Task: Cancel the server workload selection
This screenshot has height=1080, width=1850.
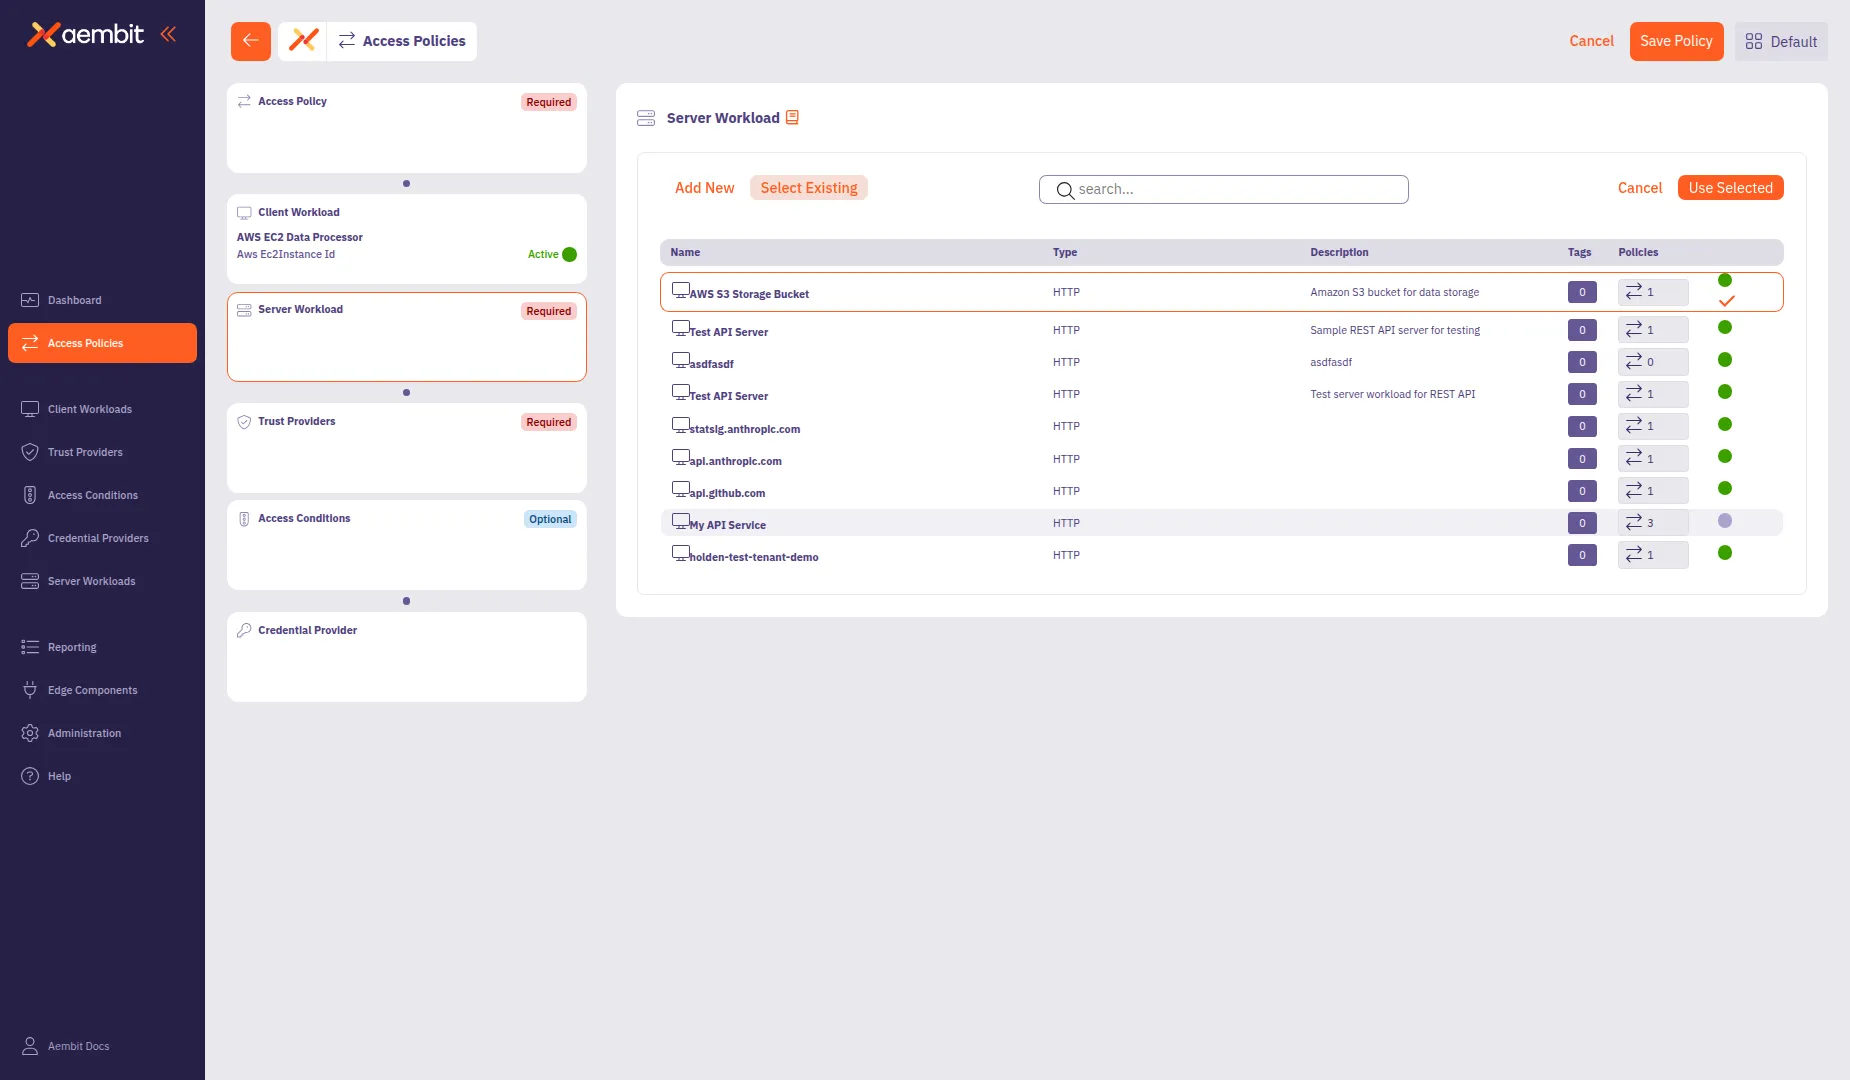Action: pos(1638,188)
